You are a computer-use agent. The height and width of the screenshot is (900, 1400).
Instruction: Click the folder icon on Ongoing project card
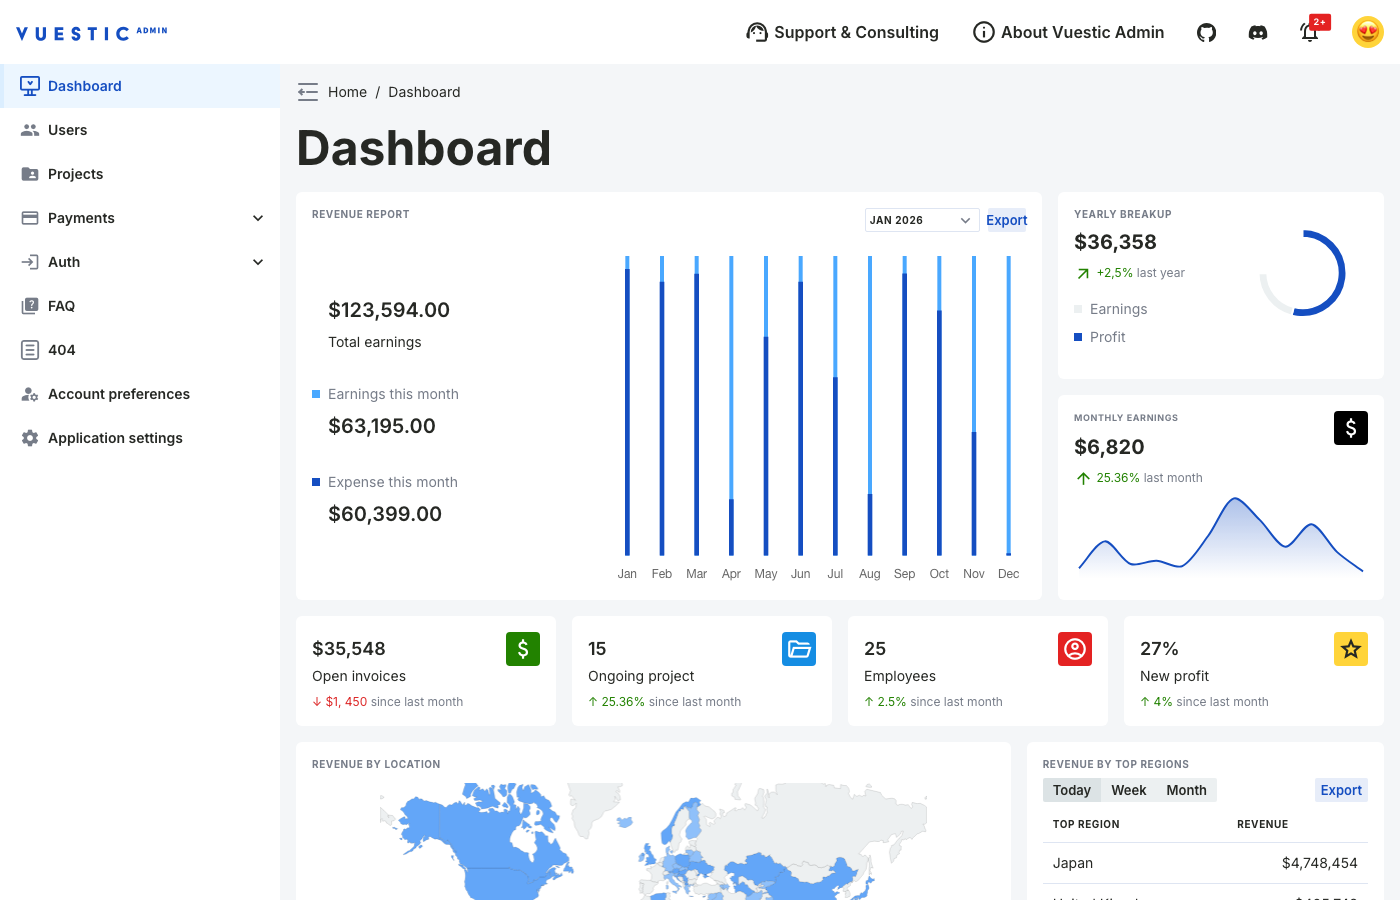point(799,649)
